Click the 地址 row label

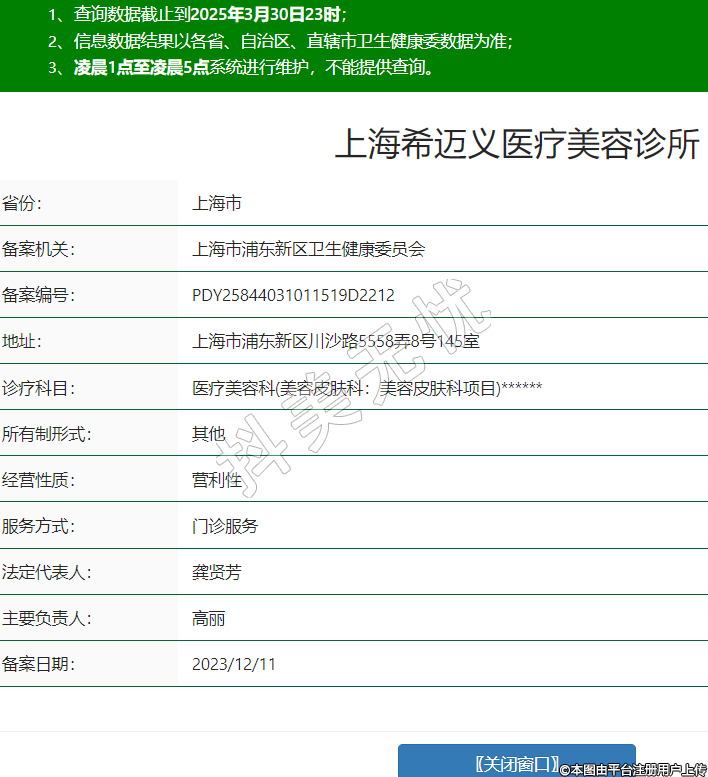click(21, 342)
